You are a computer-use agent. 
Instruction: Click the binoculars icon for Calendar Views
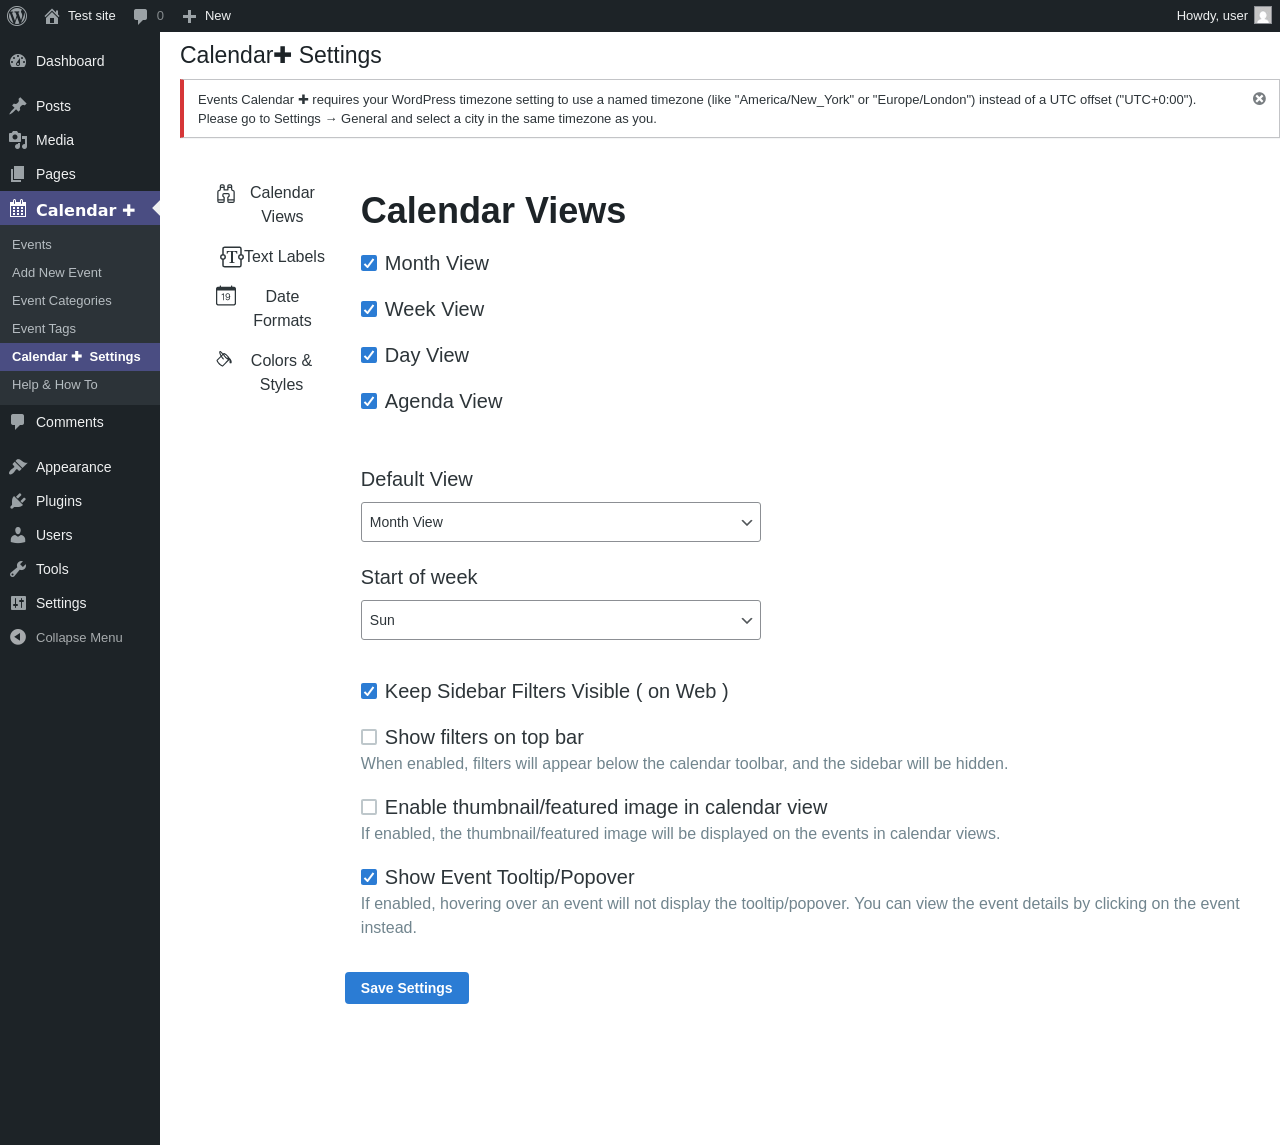coord(226,194)
